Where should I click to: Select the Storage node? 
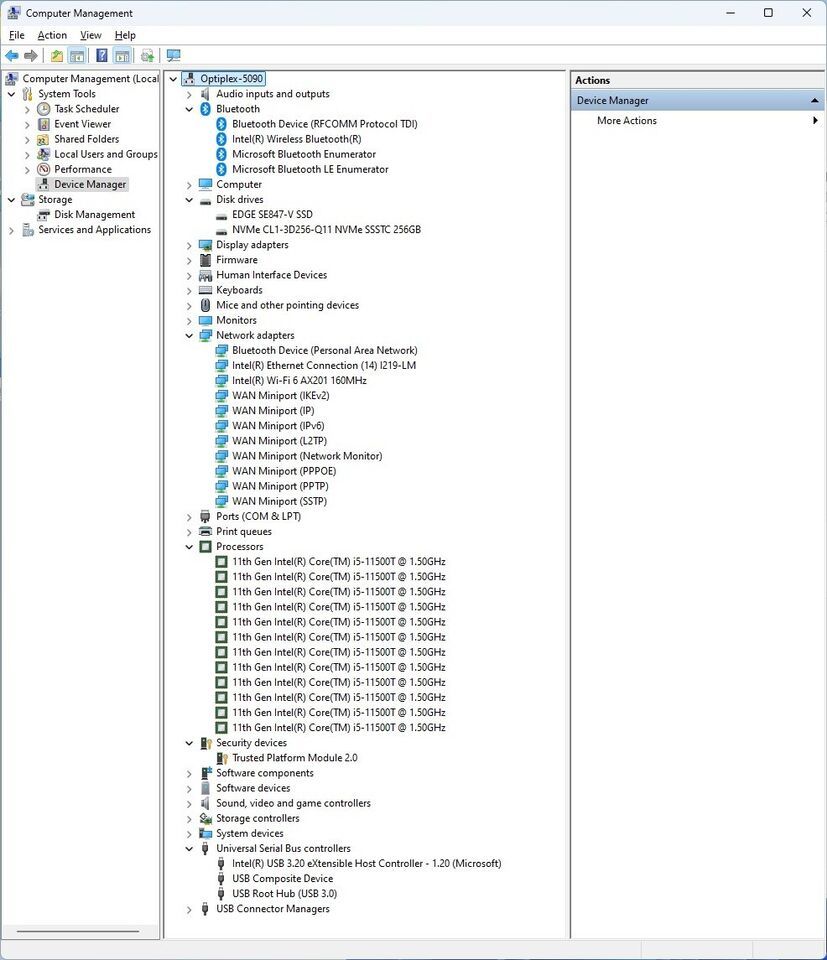[55, 200]
